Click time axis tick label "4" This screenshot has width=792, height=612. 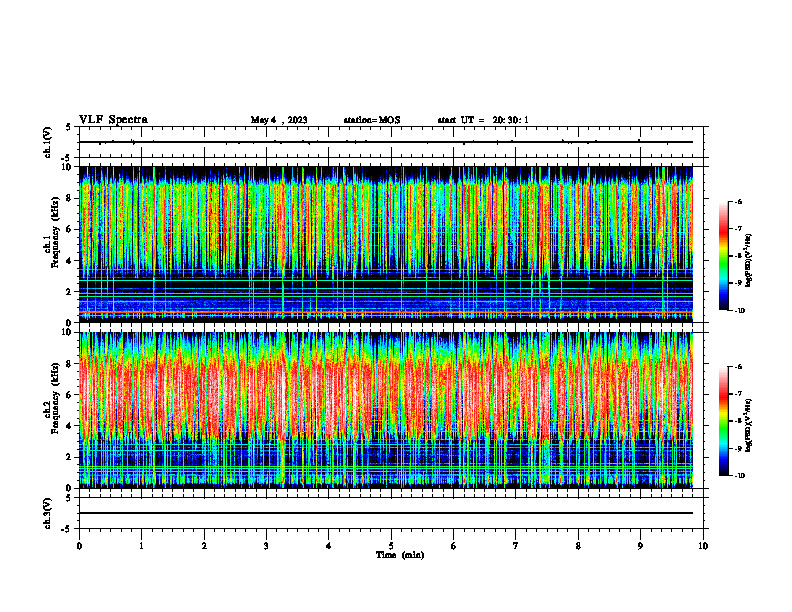[x=329, y=546]
